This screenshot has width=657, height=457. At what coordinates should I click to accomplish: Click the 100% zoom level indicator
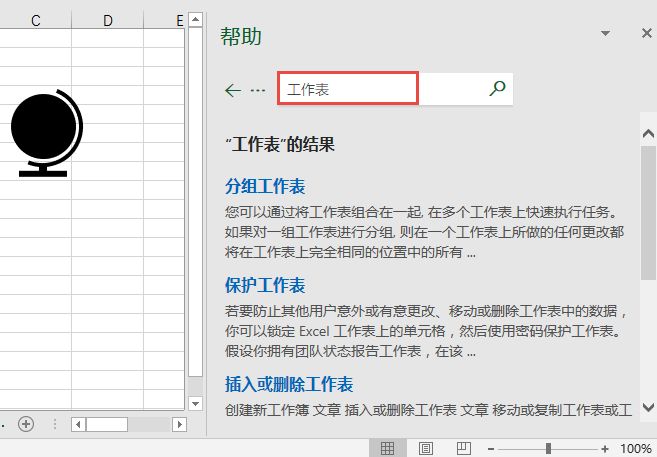[636, 448]
